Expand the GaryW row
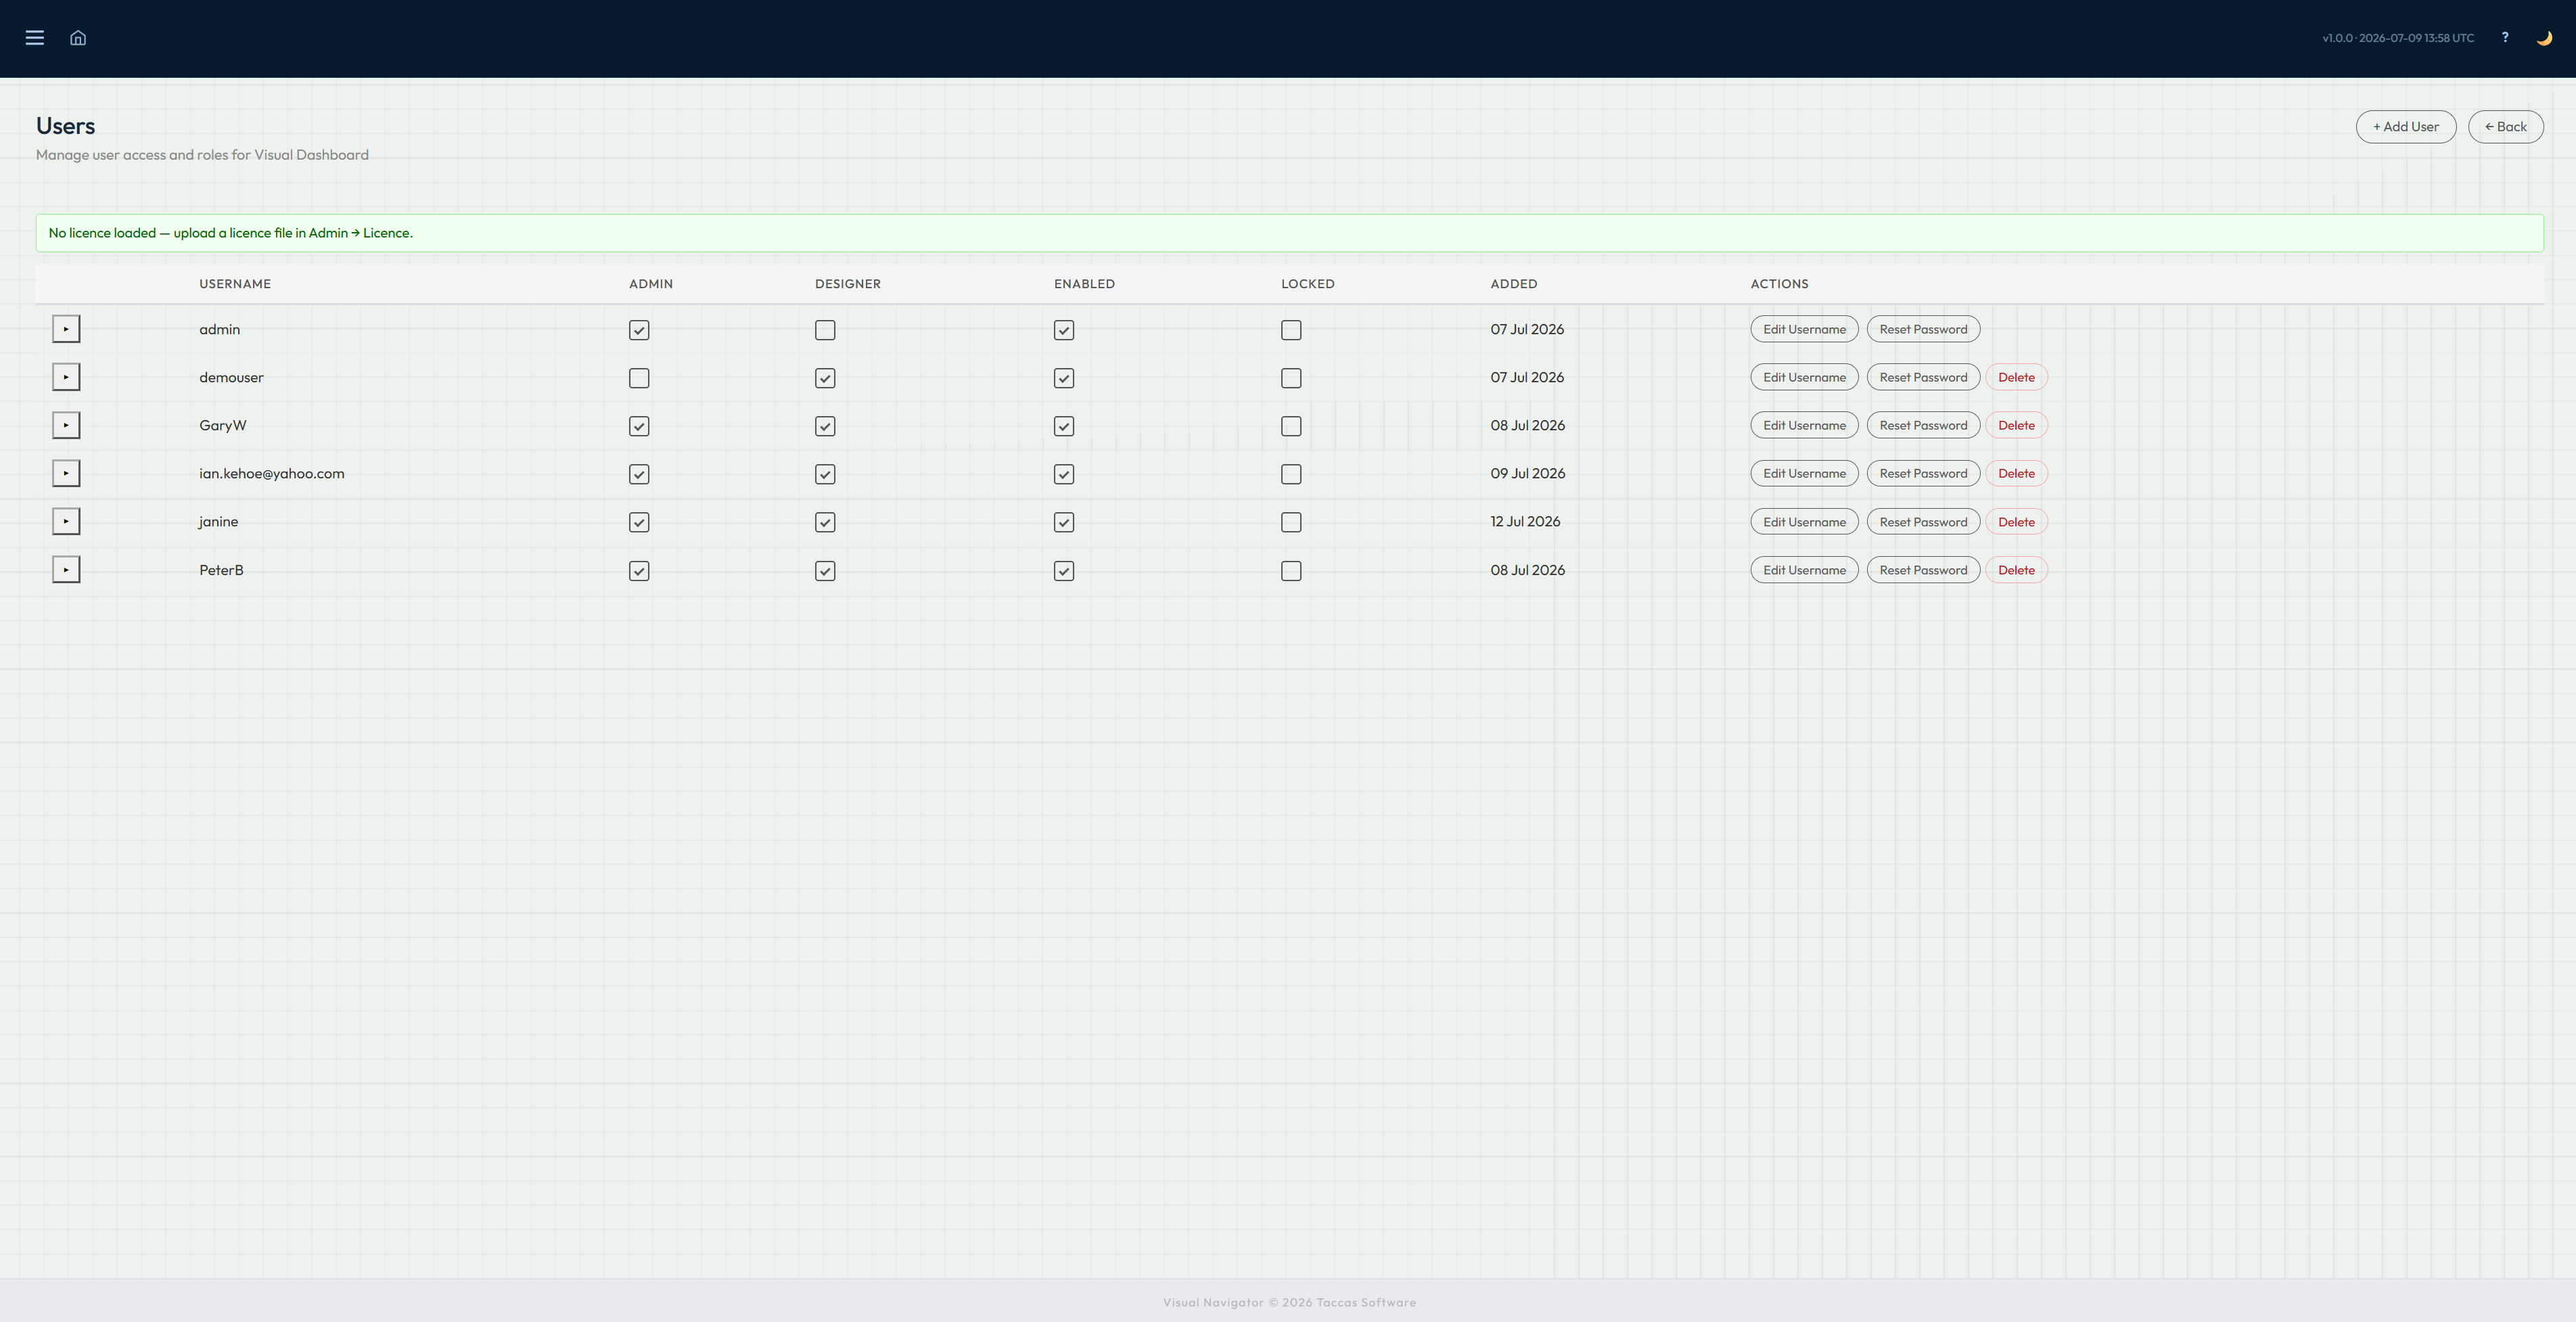Screen dimensions: 2576x1322 coord(66,425)
